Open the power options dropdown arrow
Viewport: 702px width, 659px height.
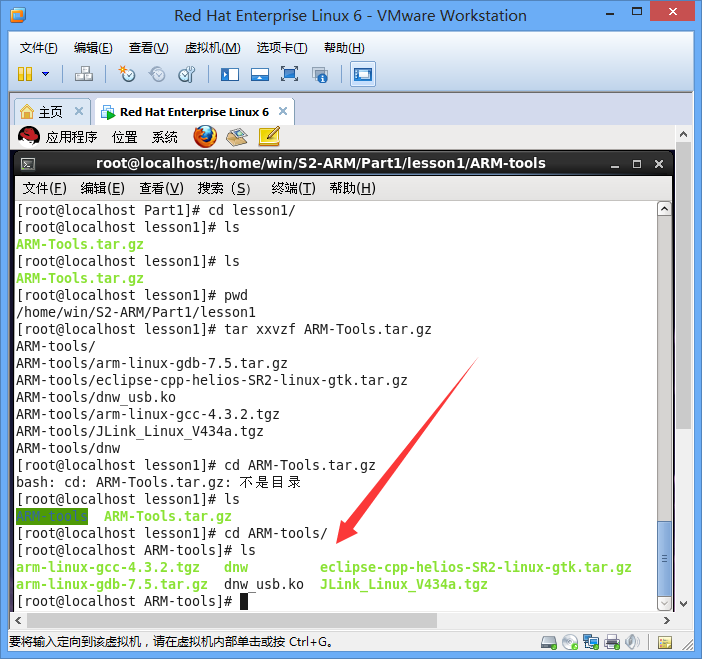point(45,74)
